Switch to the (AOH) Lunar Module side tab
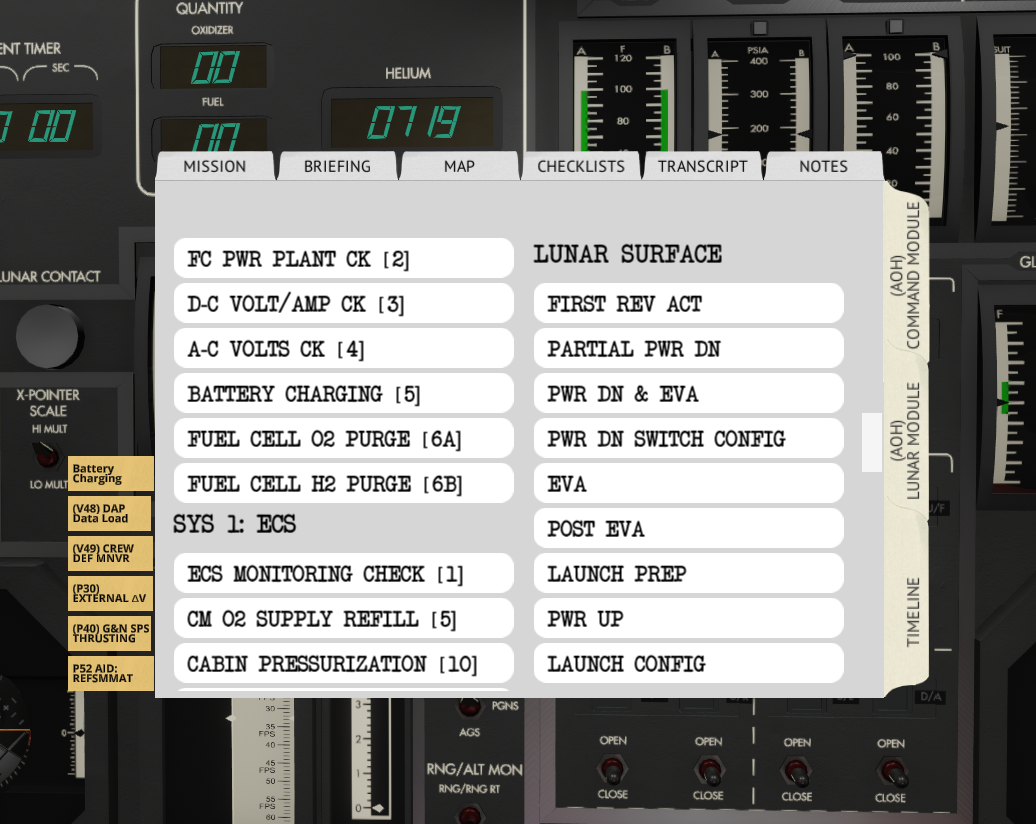 pos(906,440)
